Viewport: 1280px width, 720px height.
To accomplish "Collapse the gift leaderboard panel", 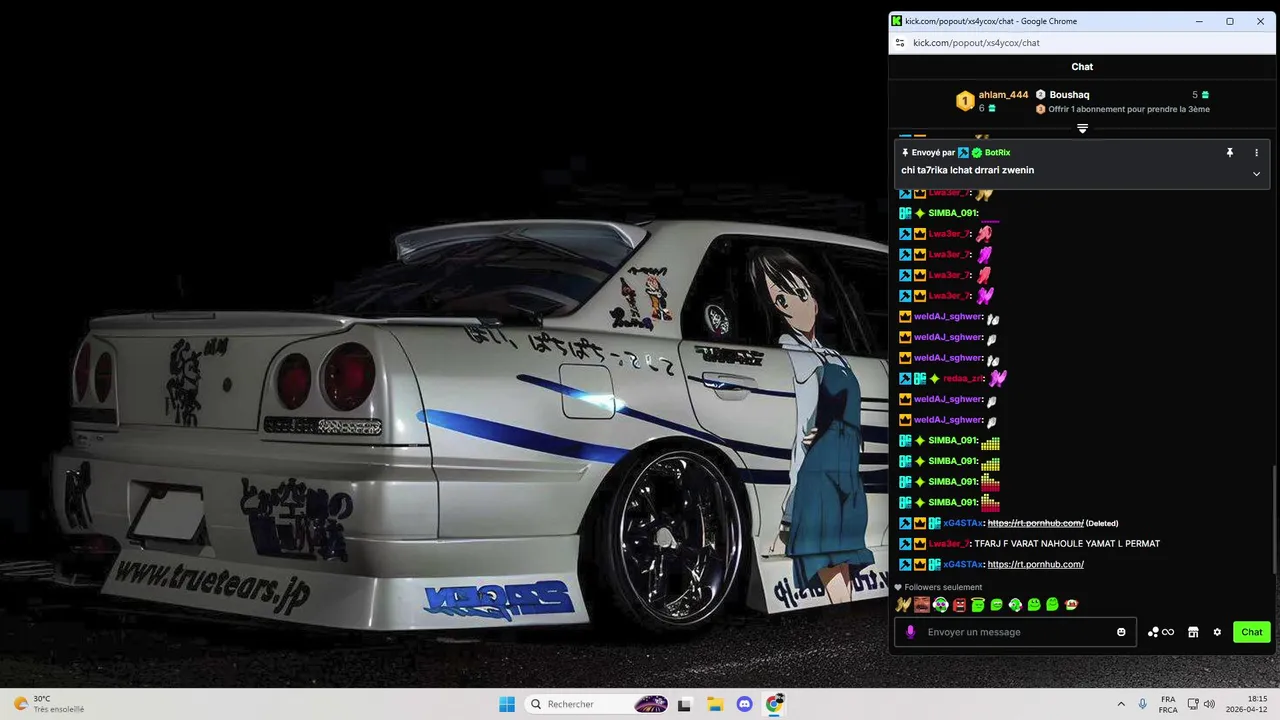I will coord(1082,128).
